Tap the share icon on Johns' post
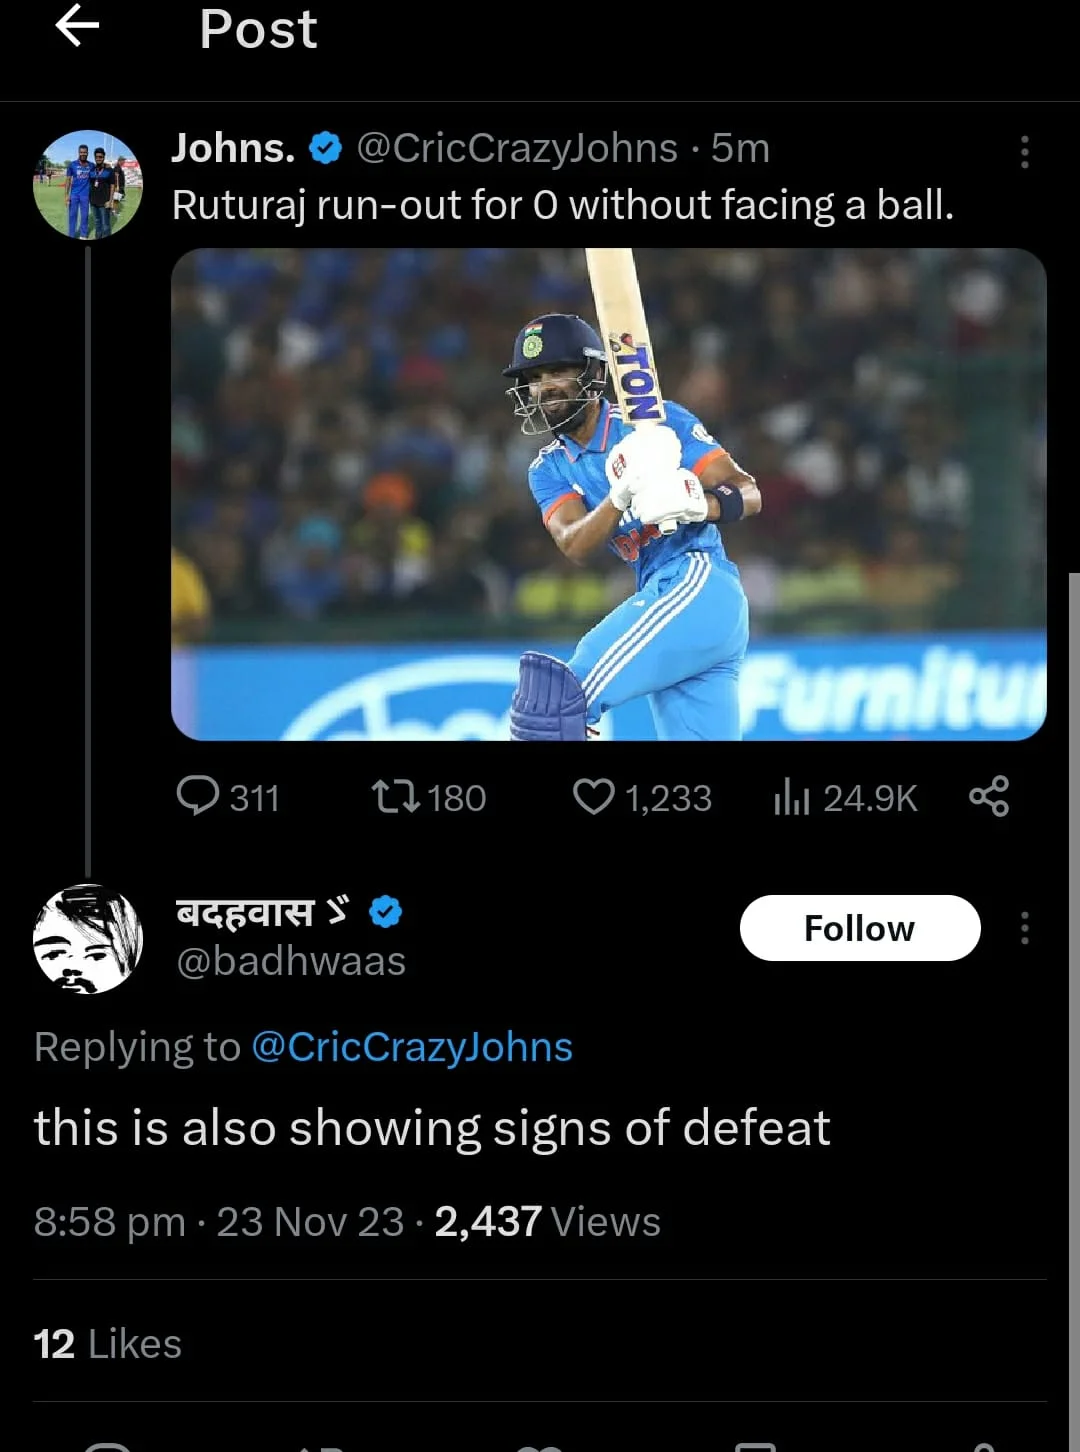The image size is (1080, 1452). pyautogui.click(x=989, y=797)
